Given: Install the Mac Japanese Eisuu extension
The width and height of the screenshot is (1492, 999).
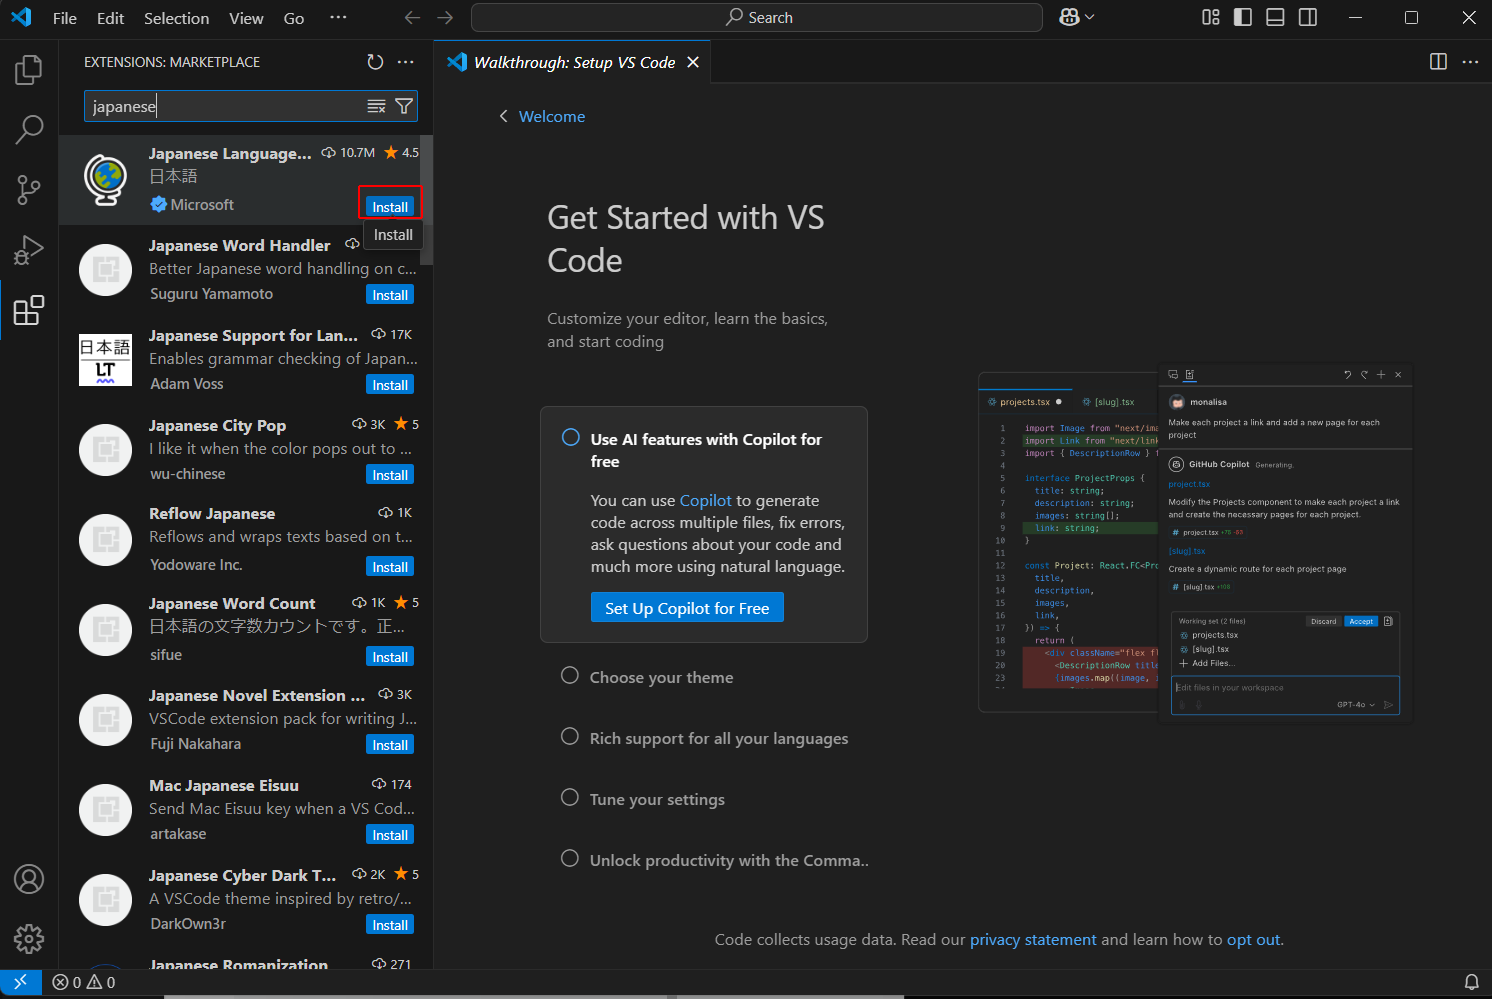Looking at the screenshot, I should pos(390,835).
